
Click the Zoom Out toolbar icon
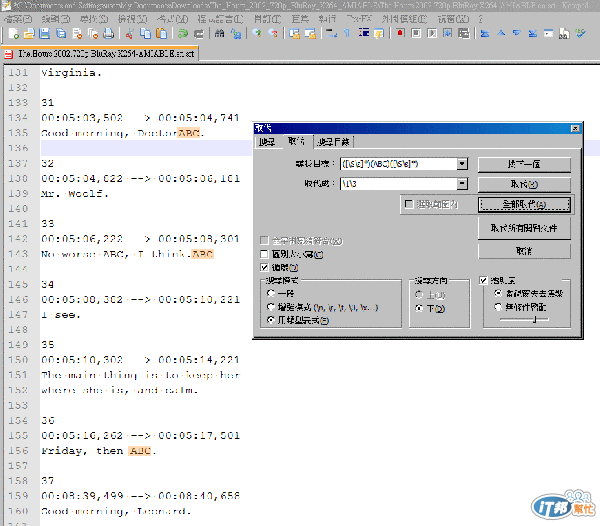click(x=273, y=34)
